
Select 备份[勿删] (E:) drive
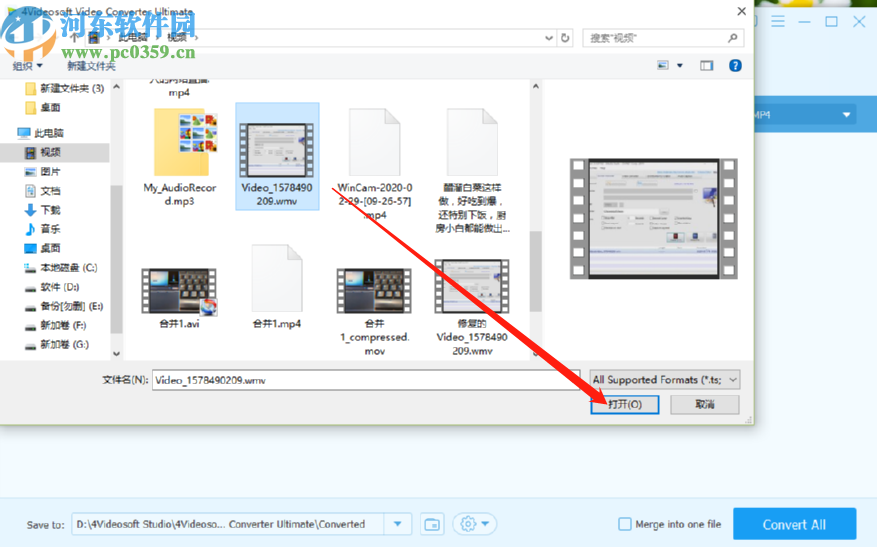tap(64, 306)
